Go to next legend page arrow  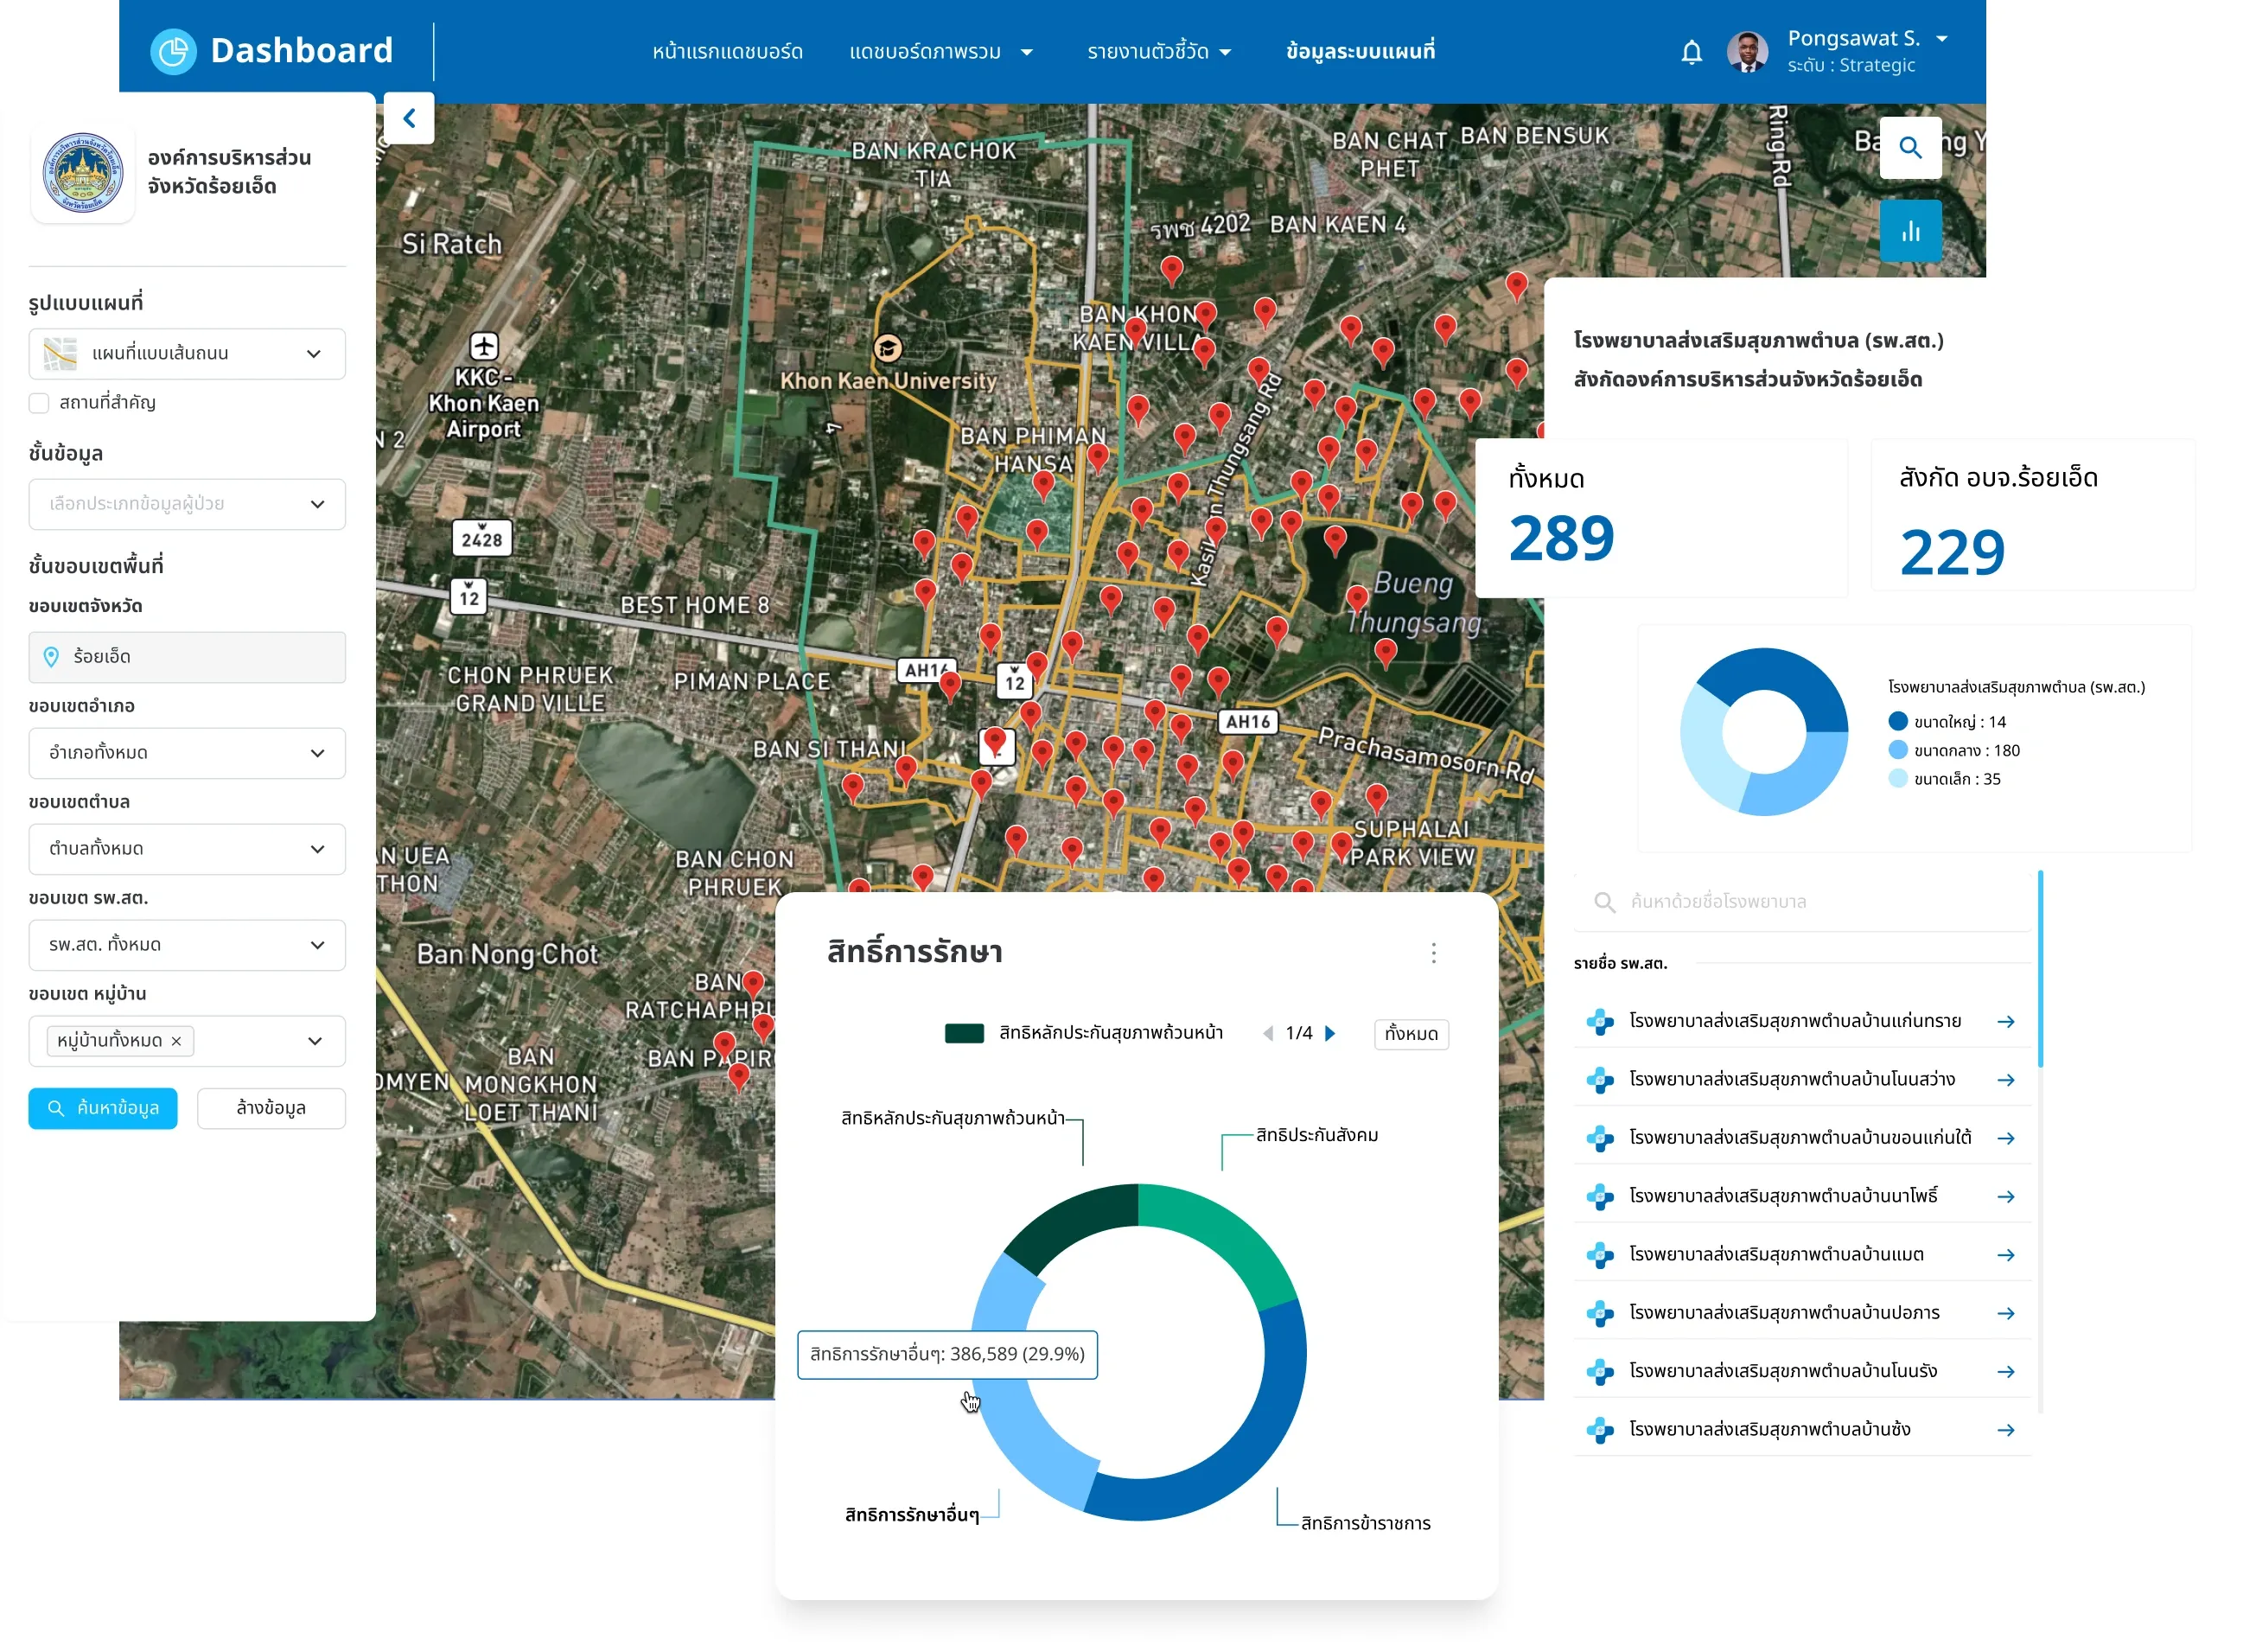(1330, 1033)
